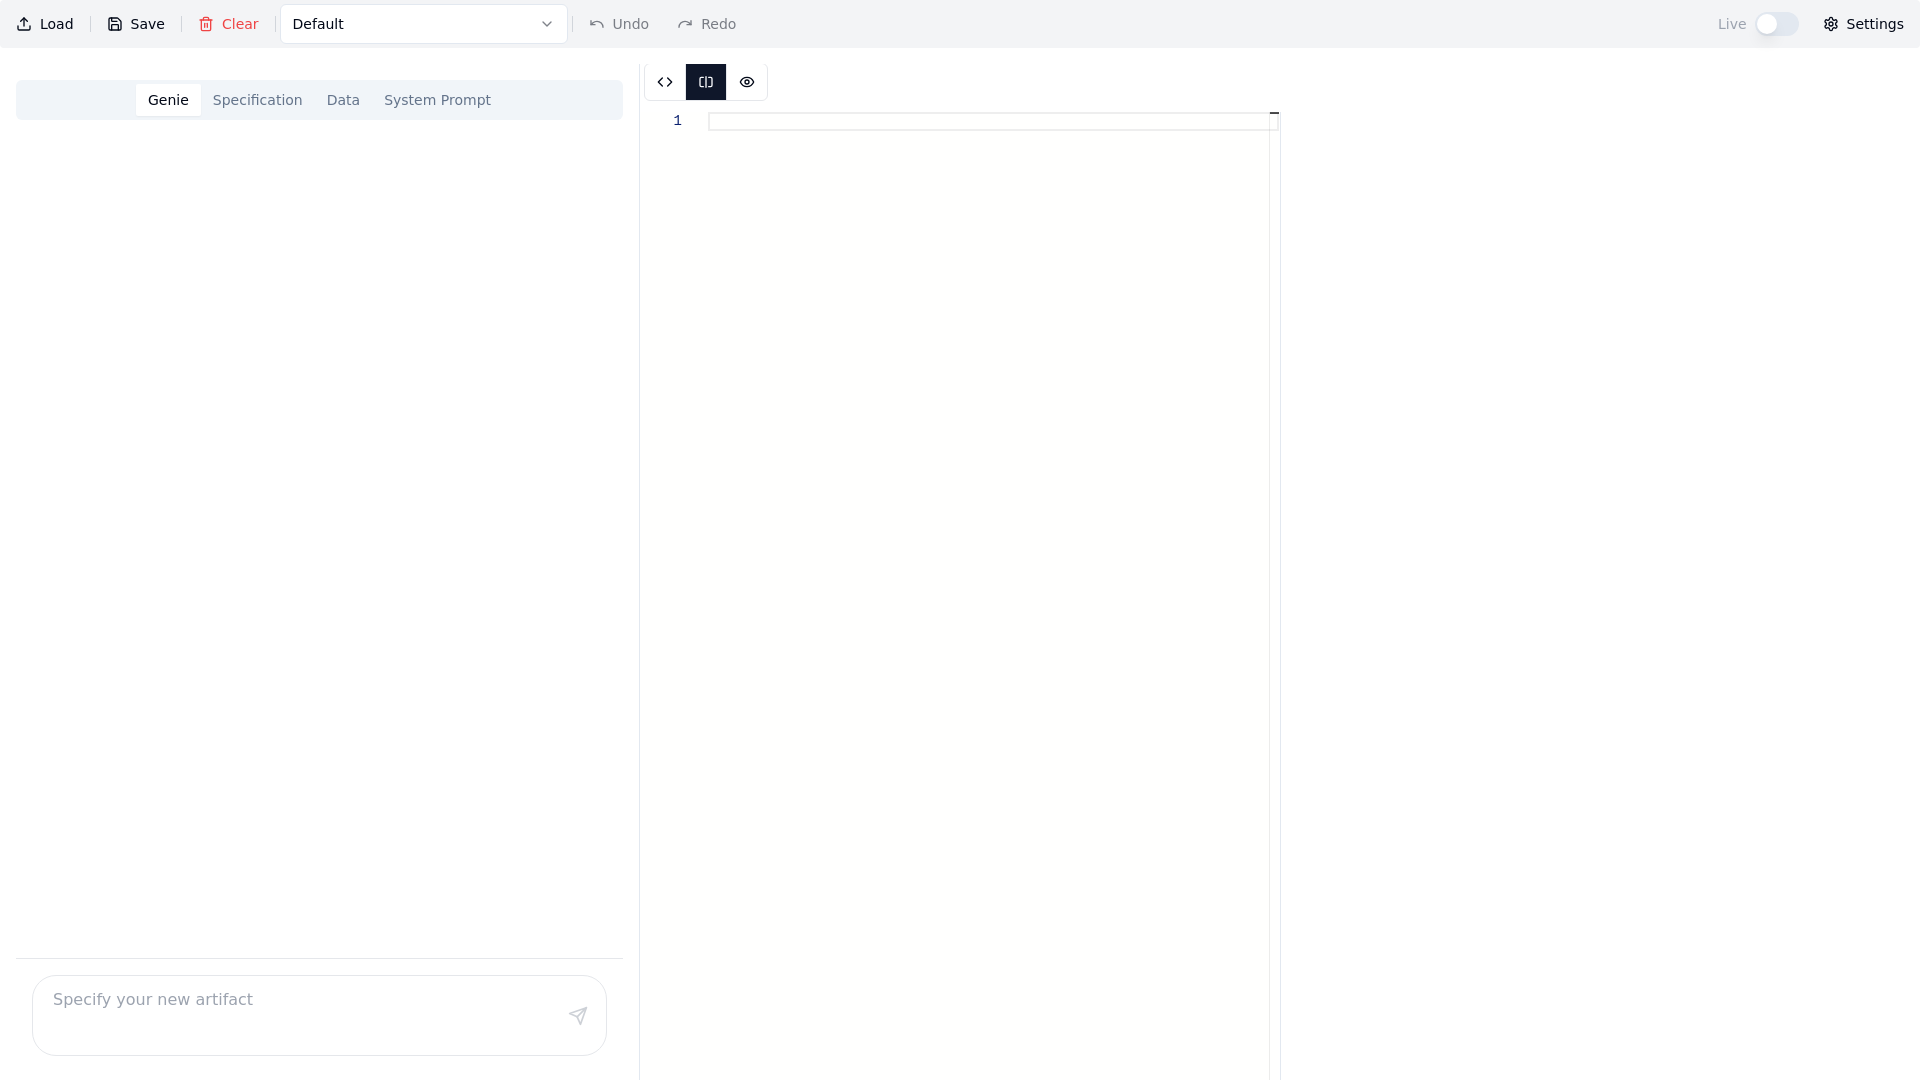
Task: Click the Load button
Action: tap(45, 24)
